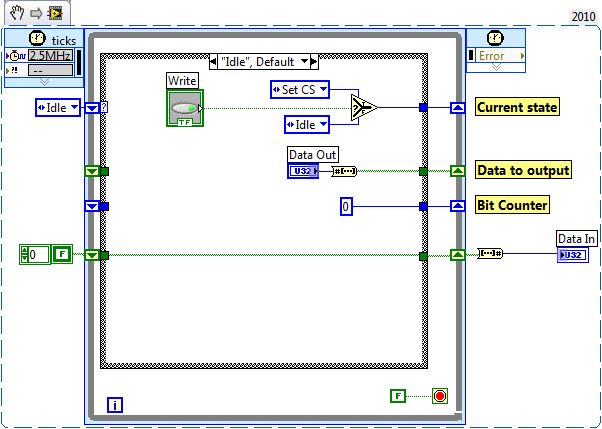
Task: Select the hand scroll tool icon
Action: click(17, 13)
